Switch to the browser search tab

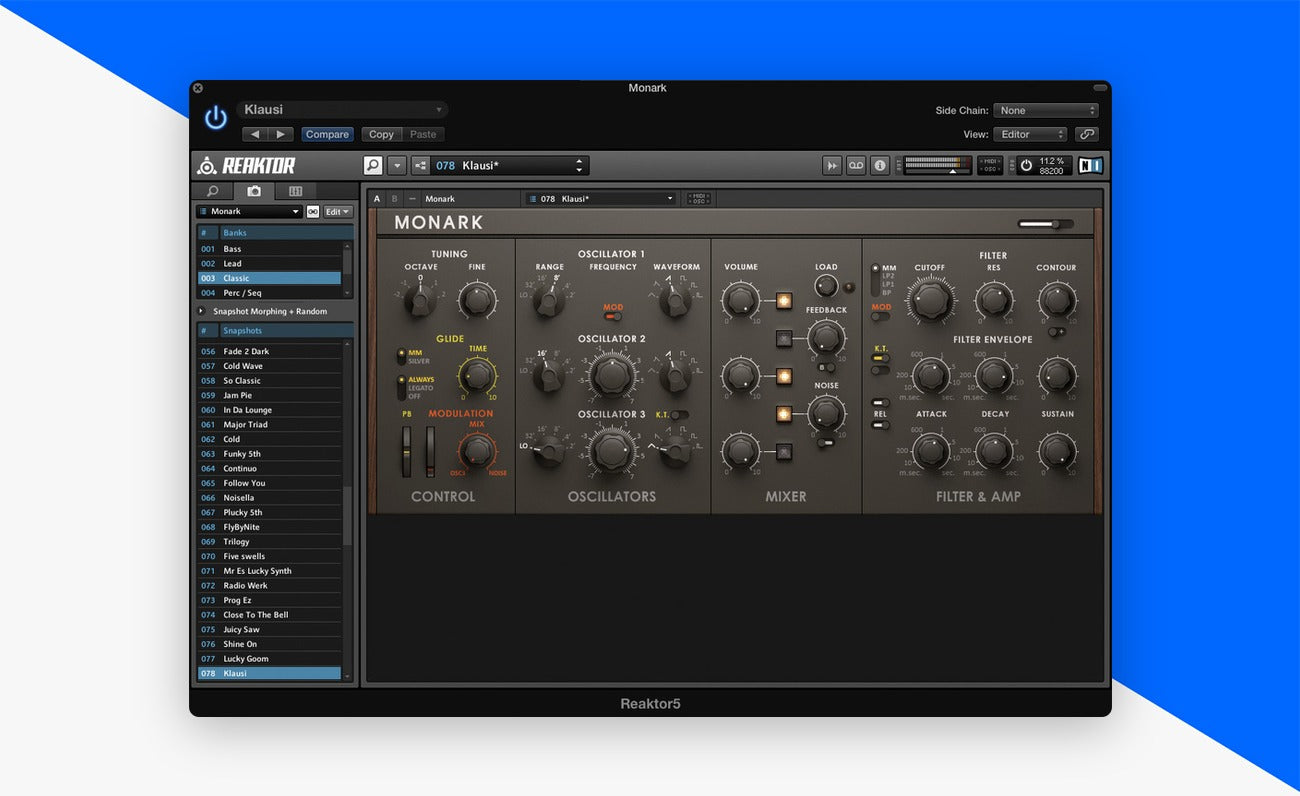pyautogui.click(x=212, y=191)
